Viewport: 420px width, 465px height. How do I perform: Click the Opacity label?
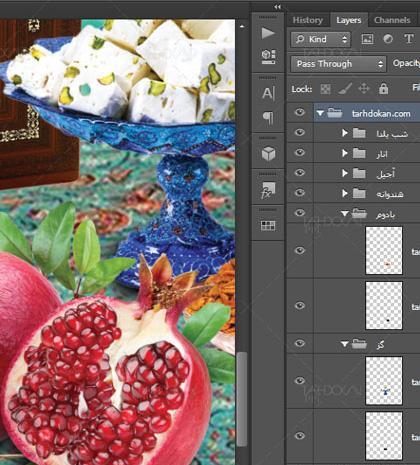point(406,63)
